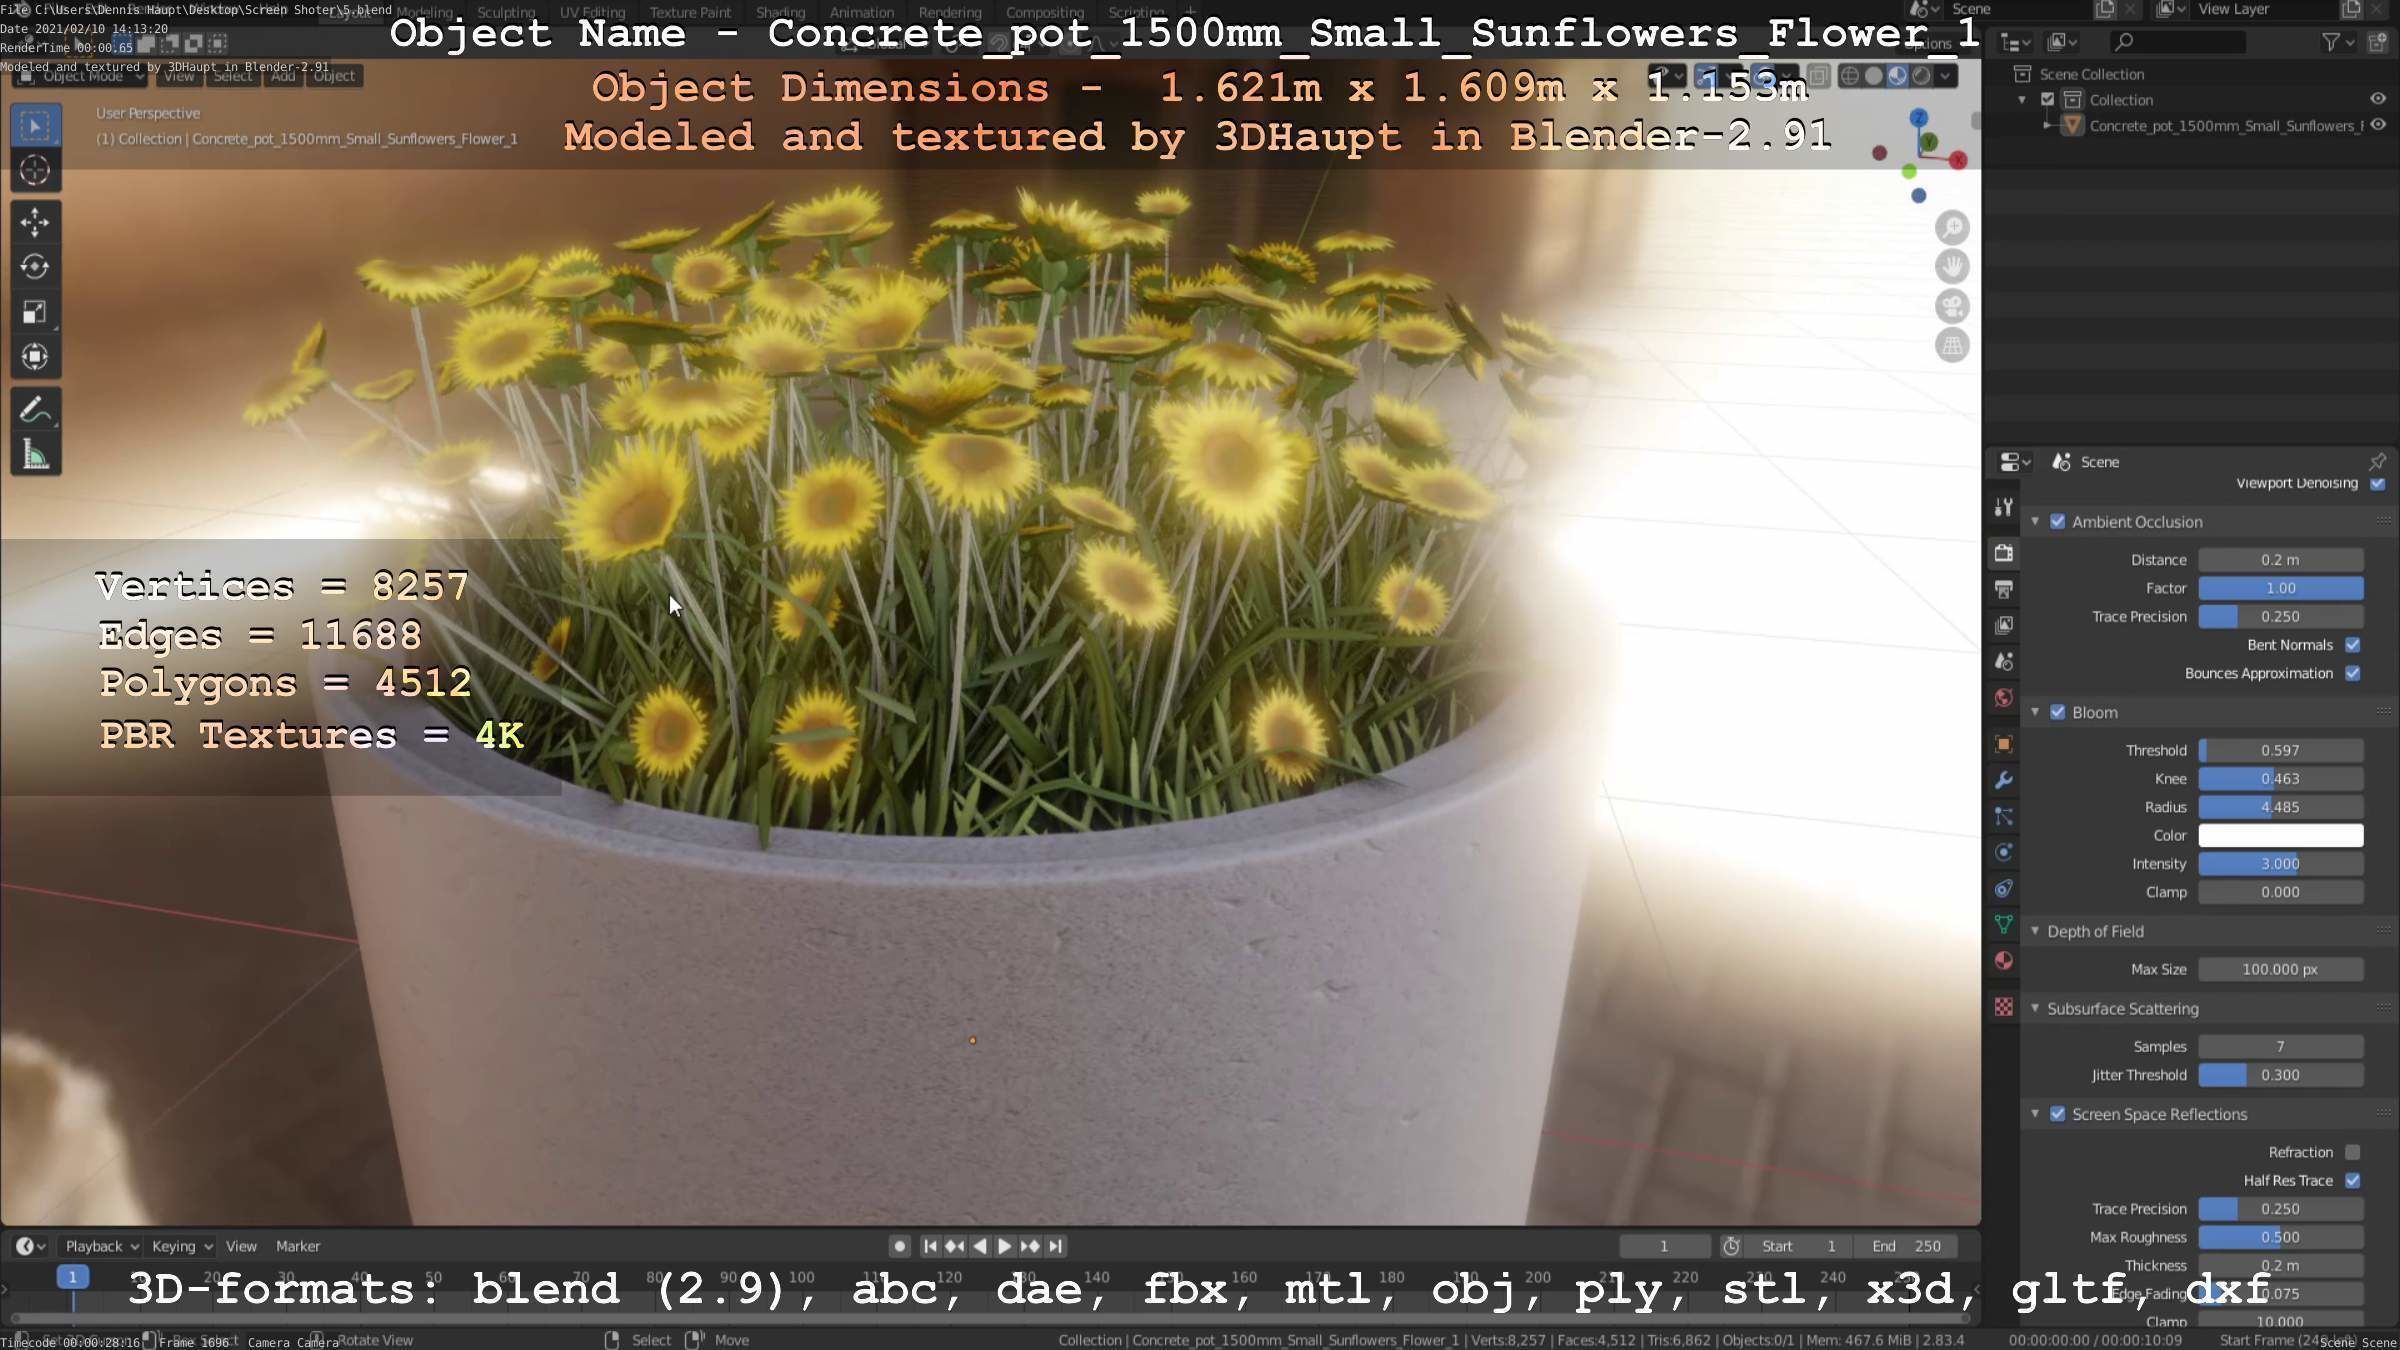Open the timeline View menu
2400x1350 pixels.
241,1246
